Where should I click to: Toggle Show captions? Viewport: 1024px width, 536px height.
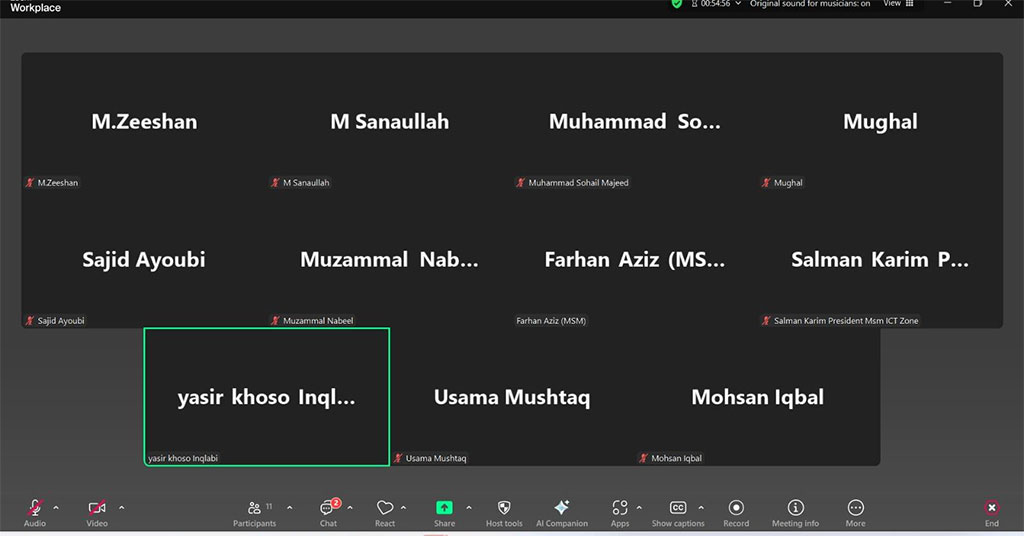(x=678, y=510)
